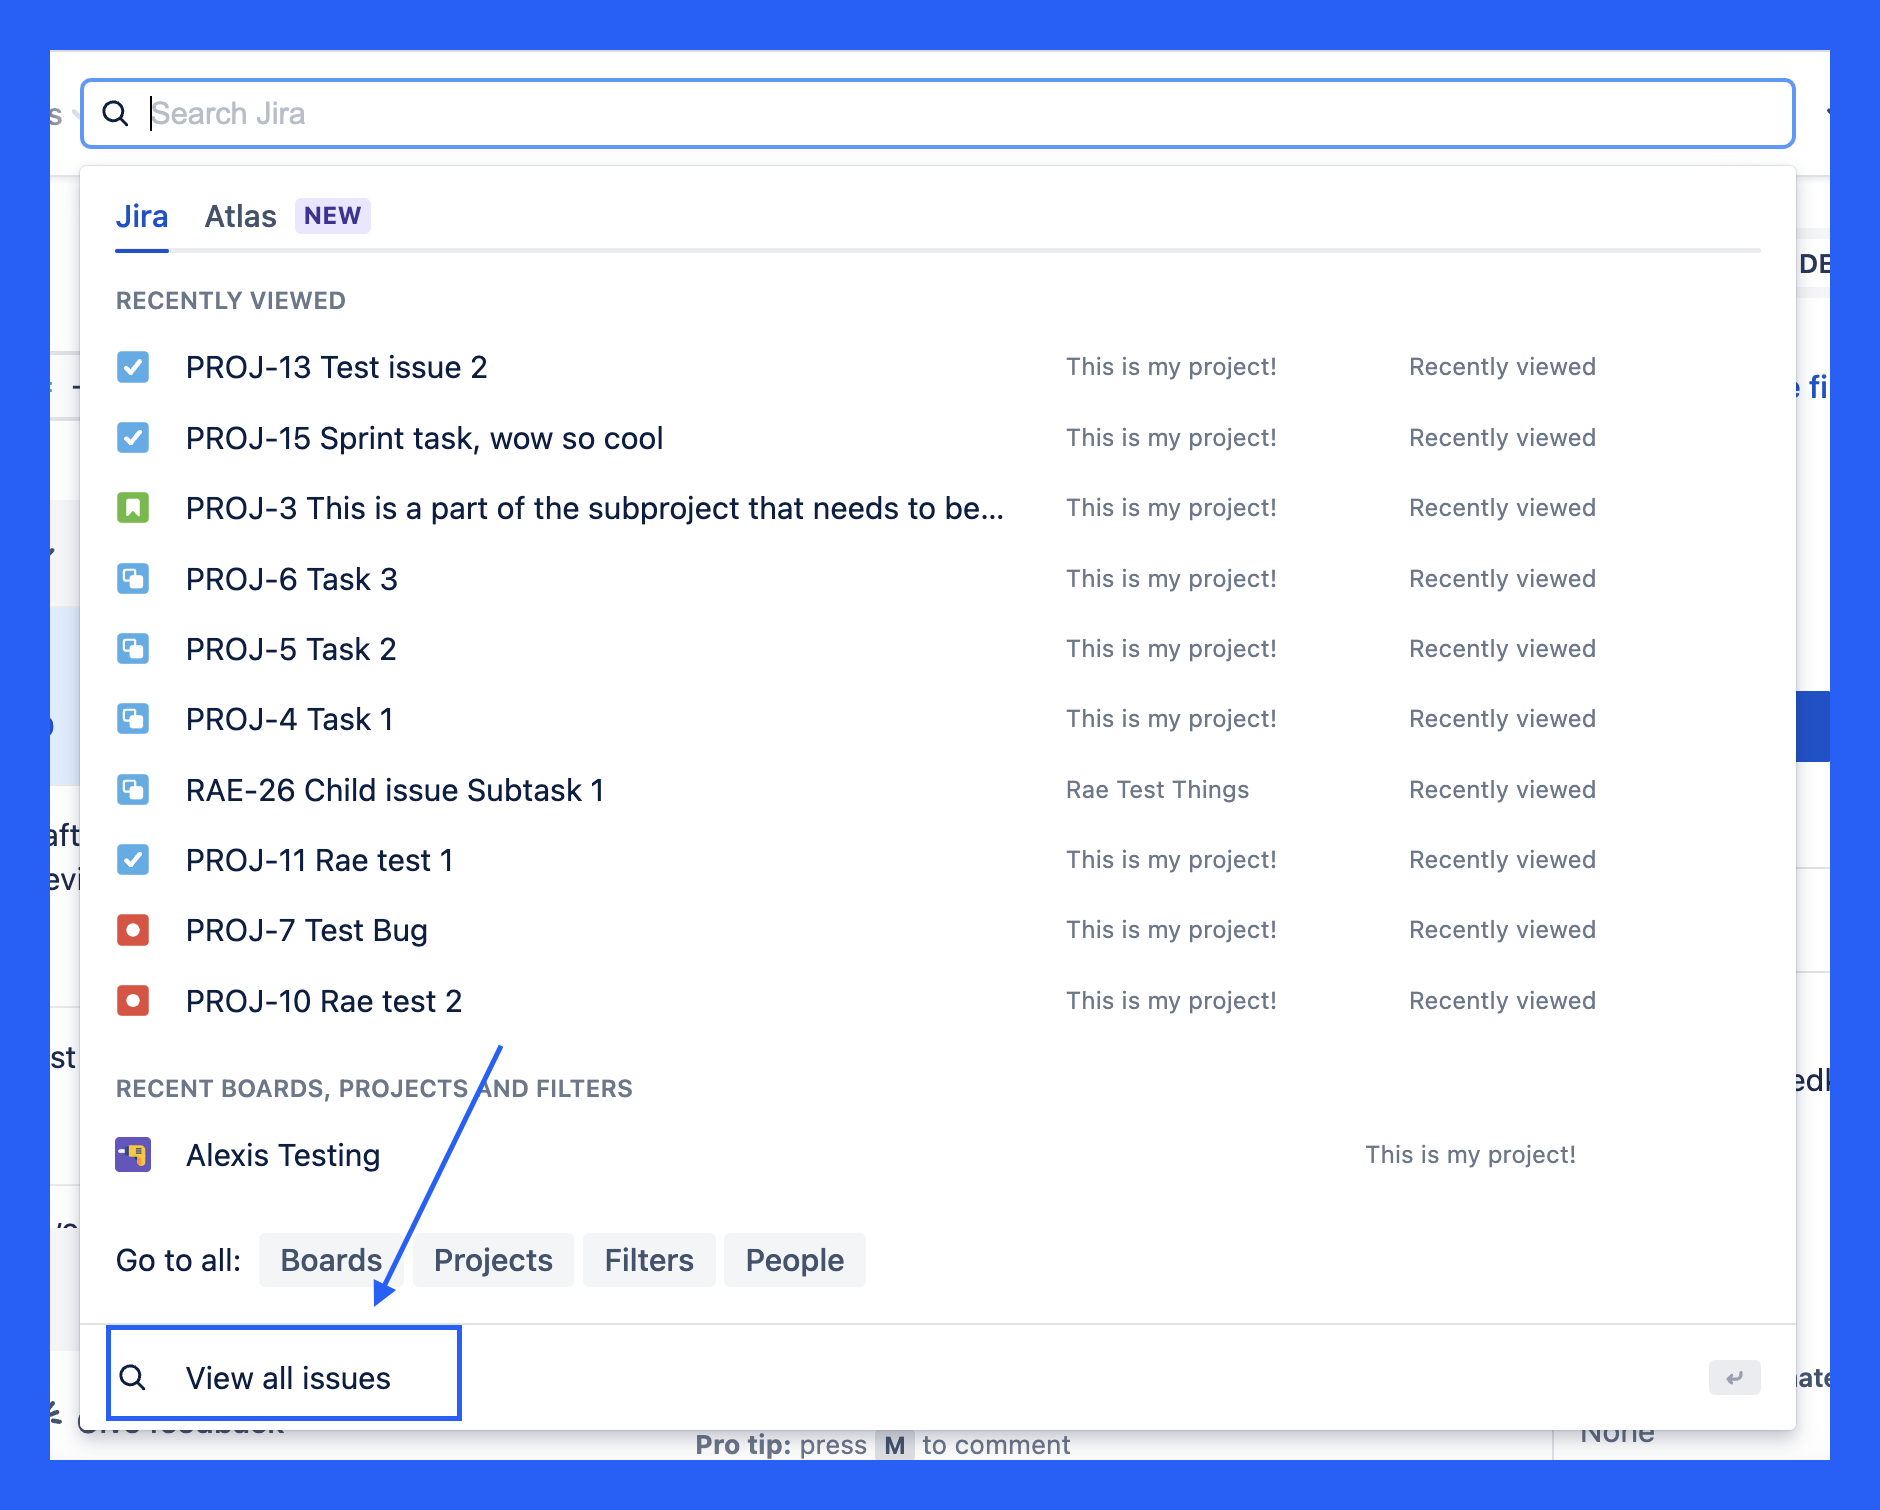Viewport: 1880px width, 1510px height.
Task: Open PROJ-5 Task 2
Action: 291,649
